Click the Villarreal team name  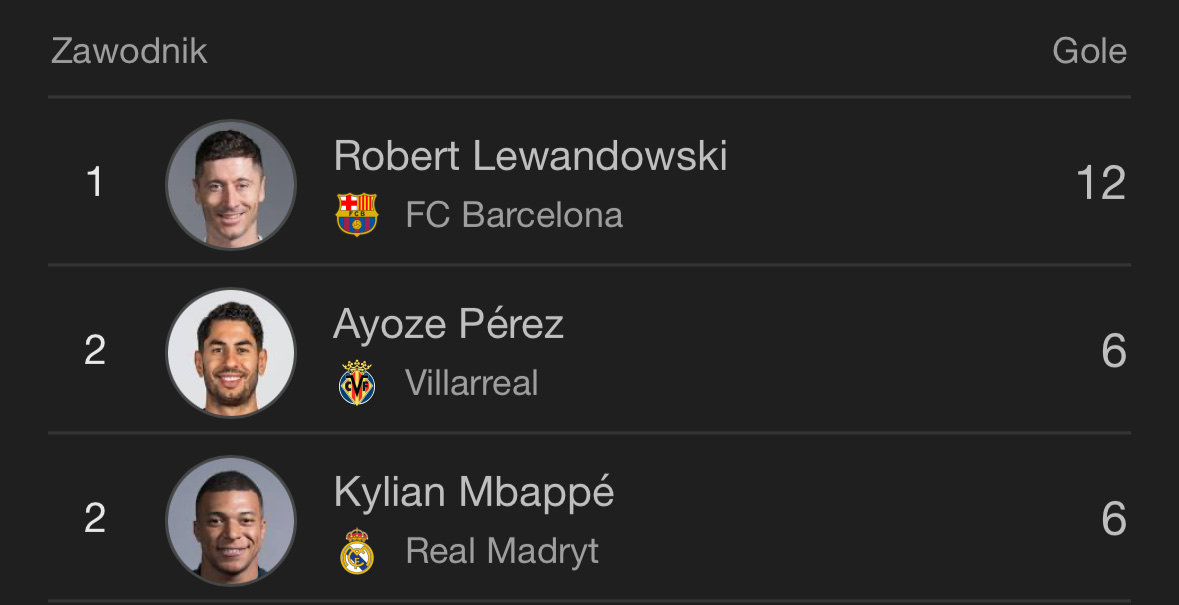click(472, 383)
